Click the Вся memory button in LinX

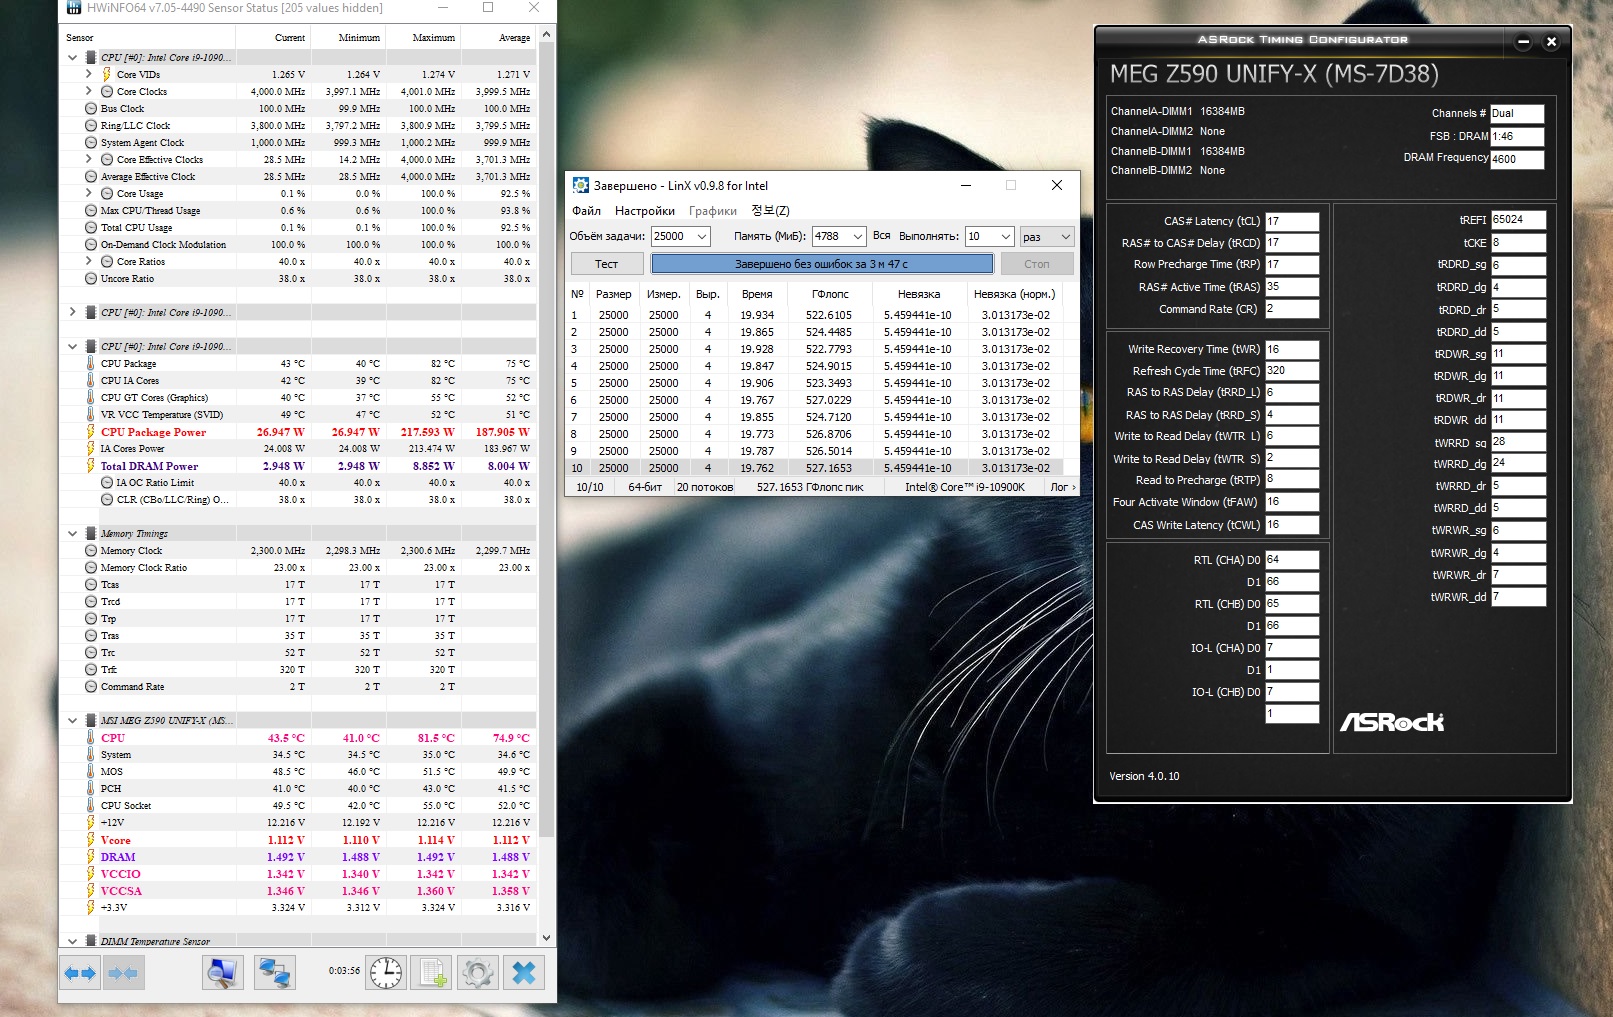pyautogui.click(x=881, y=236)
